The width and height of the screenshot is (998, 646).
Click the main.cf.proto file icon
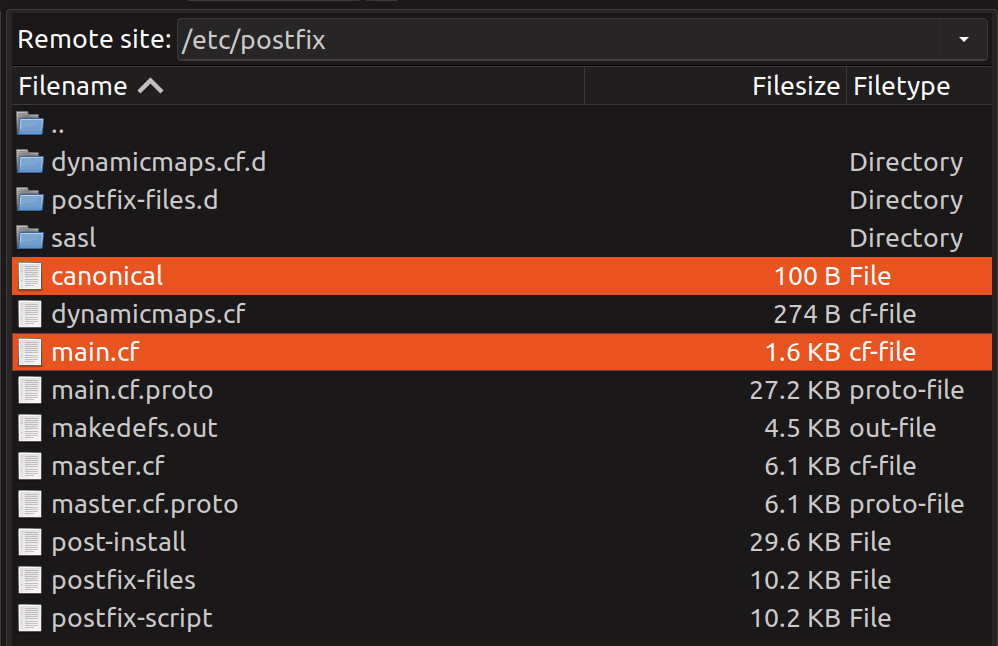[x=30, y=390]
